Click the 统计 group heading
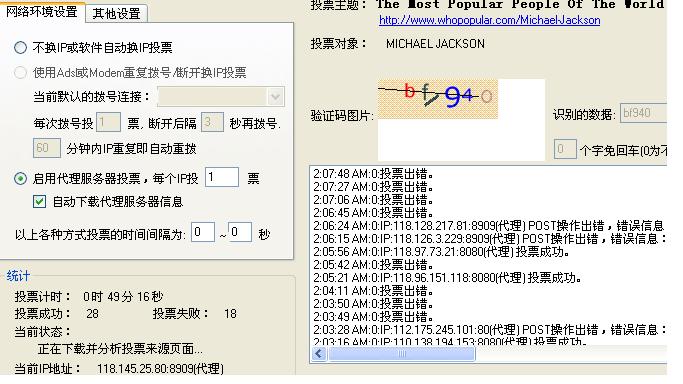 pos(18,276)
